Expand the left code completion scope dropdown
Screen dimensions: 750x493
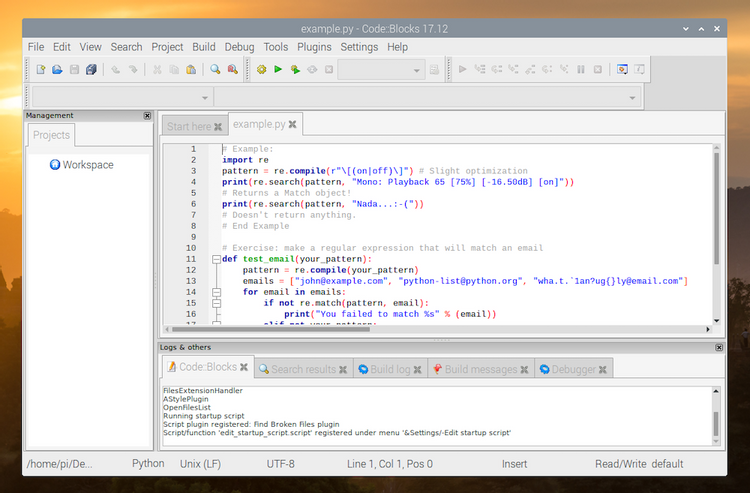(x=205, y=98)
